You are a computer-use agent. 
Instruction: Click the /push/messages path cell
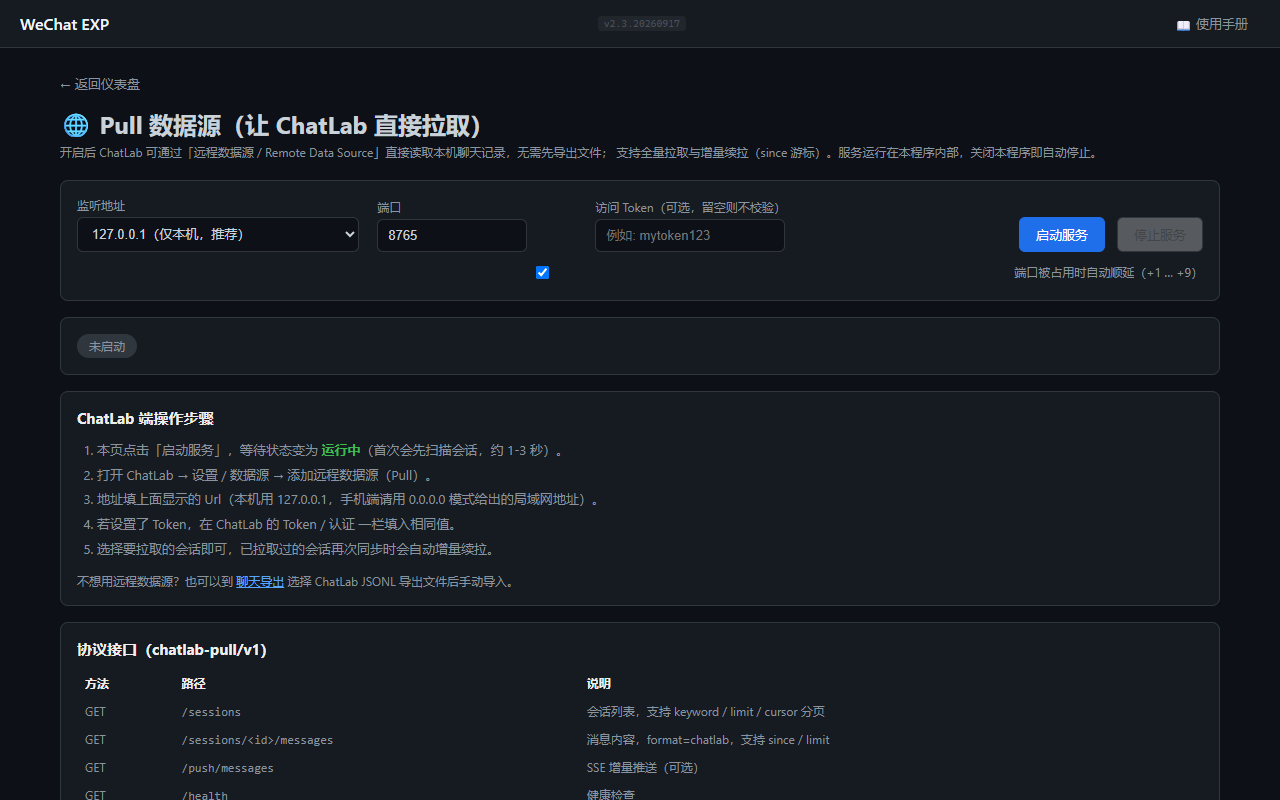coord(227,768)
